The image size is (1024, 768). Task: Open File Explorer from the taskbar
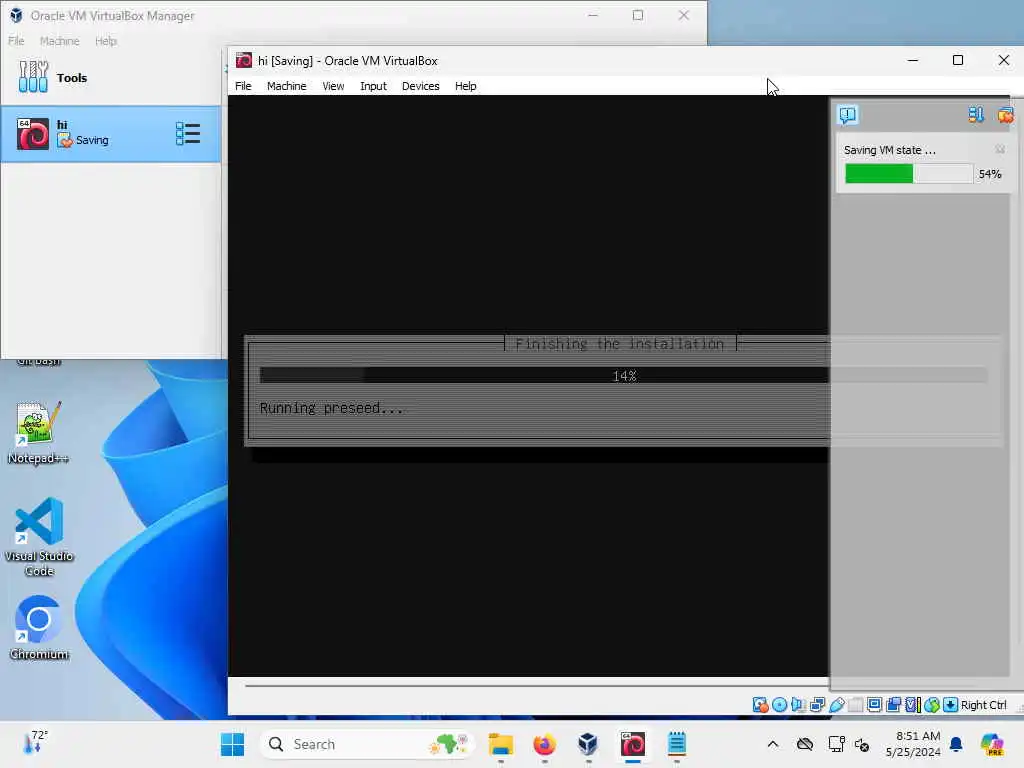point(501,744)
